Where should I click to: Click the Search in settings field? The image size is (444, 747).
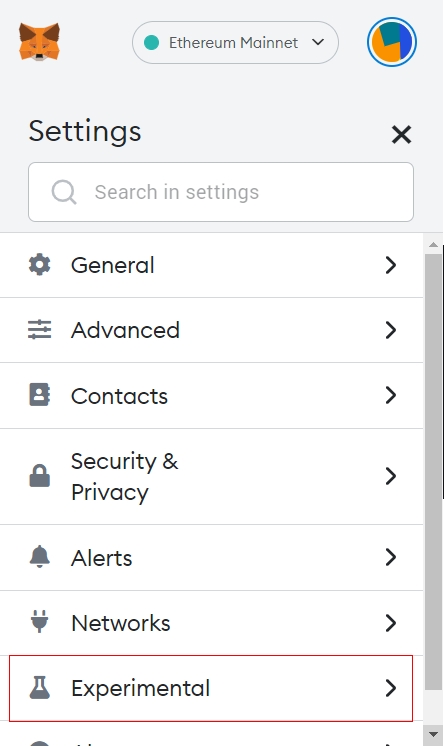221,192
